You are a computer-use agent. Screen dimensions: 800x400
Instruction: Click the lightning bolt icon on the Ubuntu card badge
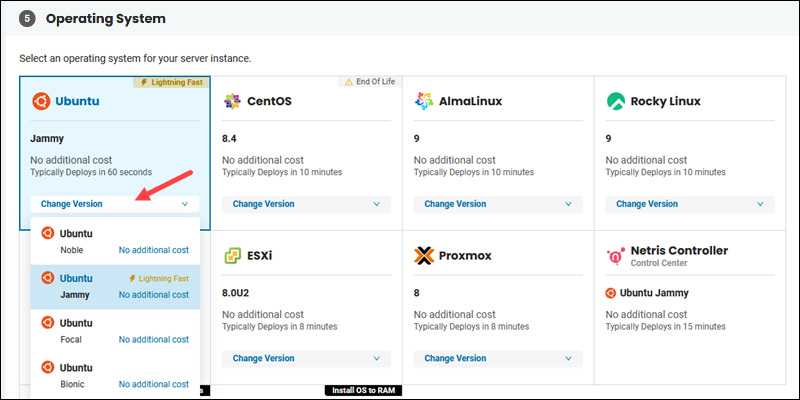pos(144,82)
